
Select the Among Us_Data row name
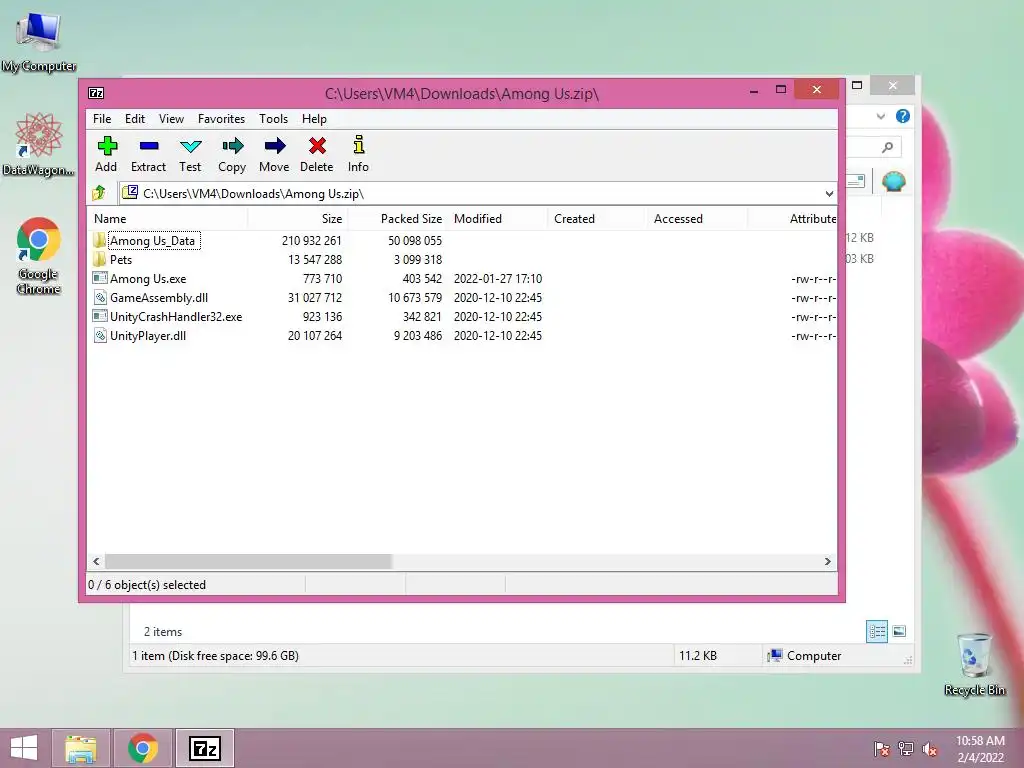(x=153, y=240)
